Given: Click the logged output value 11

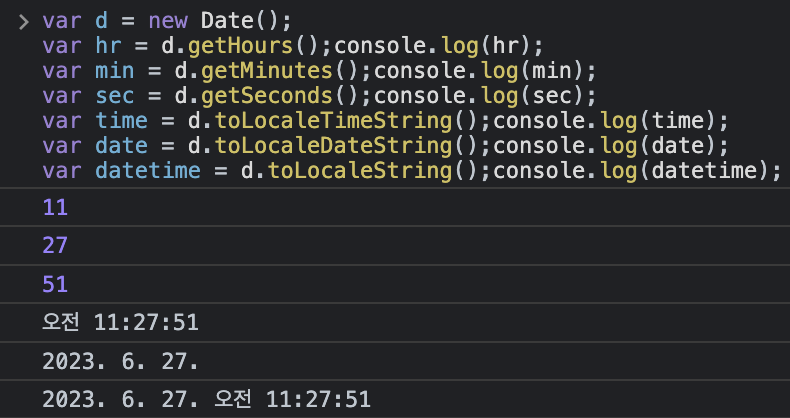Looking at the screenshot, I should [55, 207].
